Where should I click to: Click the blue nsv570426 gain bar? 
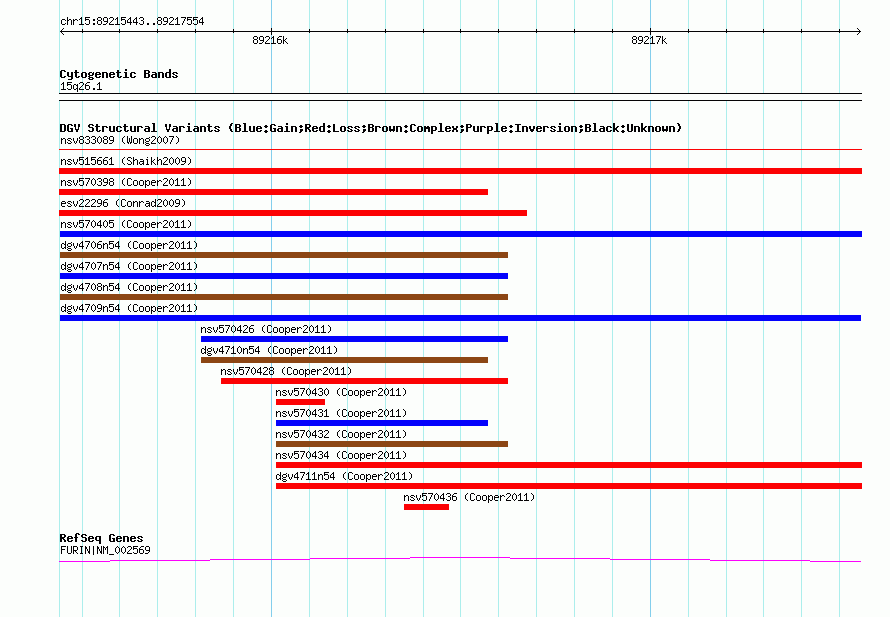coord(354,339)
